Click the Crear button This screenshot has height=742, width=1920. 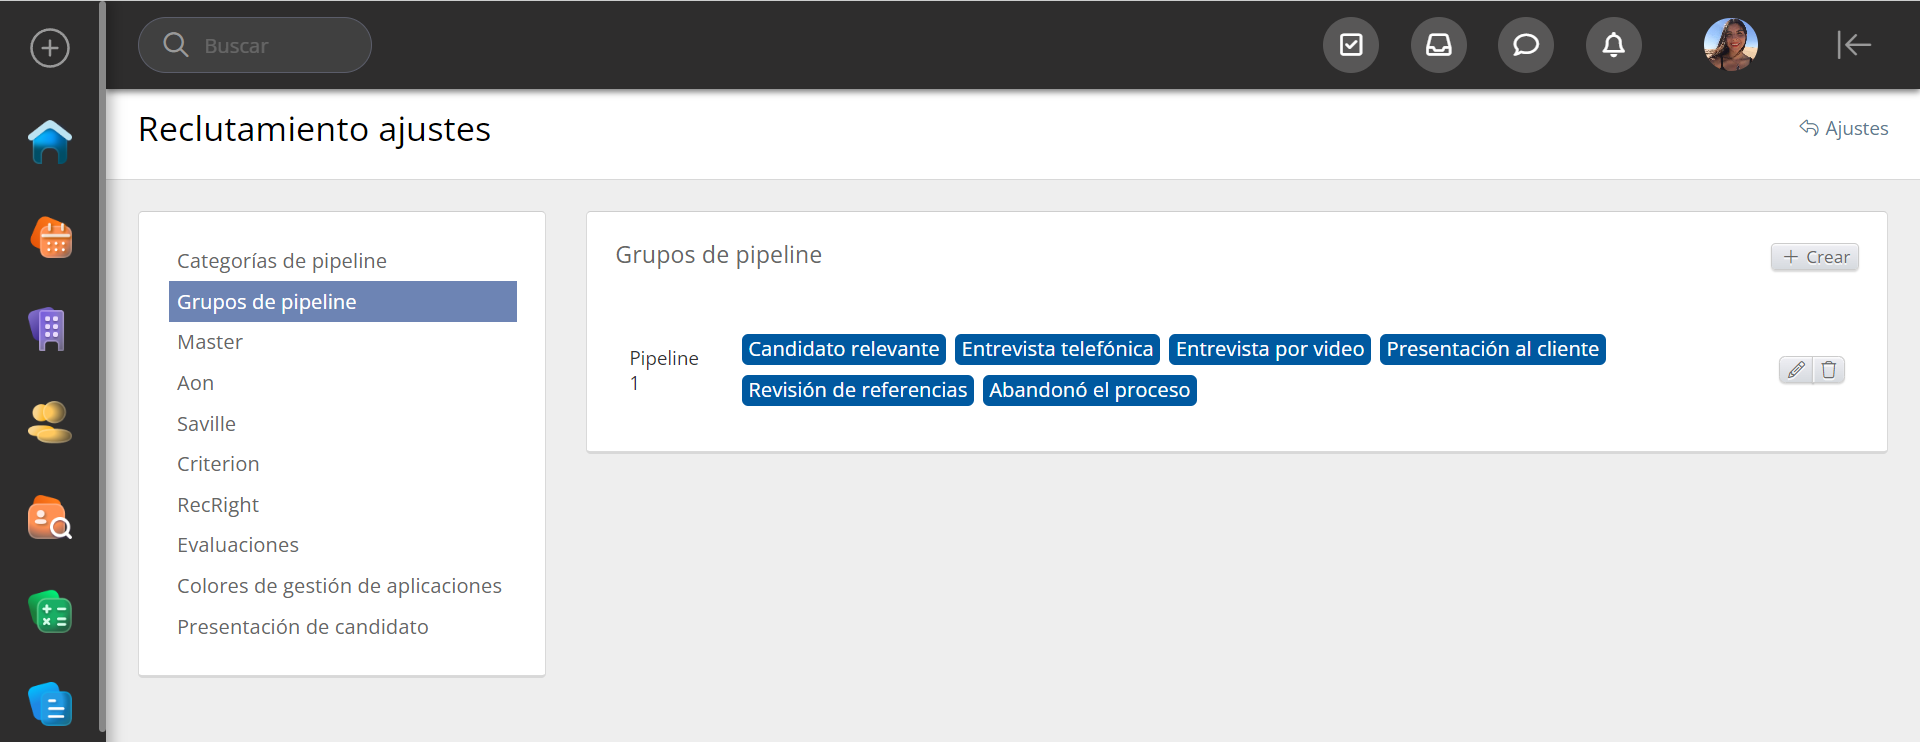1815,257
